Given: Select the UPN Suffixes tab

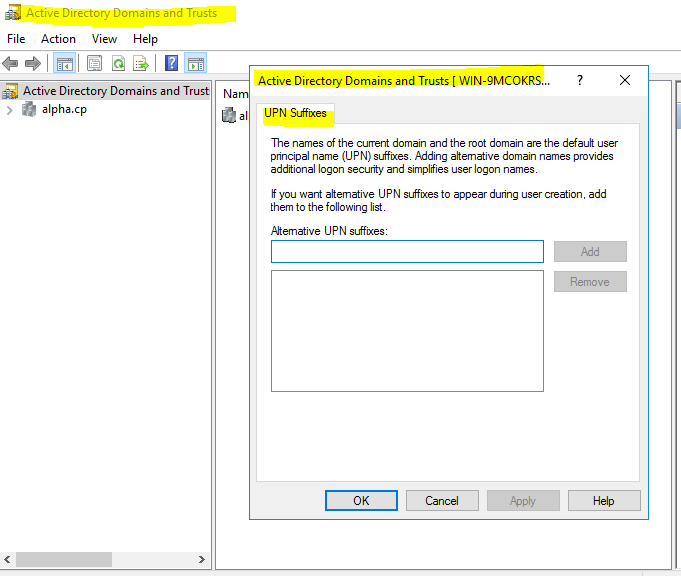Looking at the screenshot, I should (x=295, y=113).
